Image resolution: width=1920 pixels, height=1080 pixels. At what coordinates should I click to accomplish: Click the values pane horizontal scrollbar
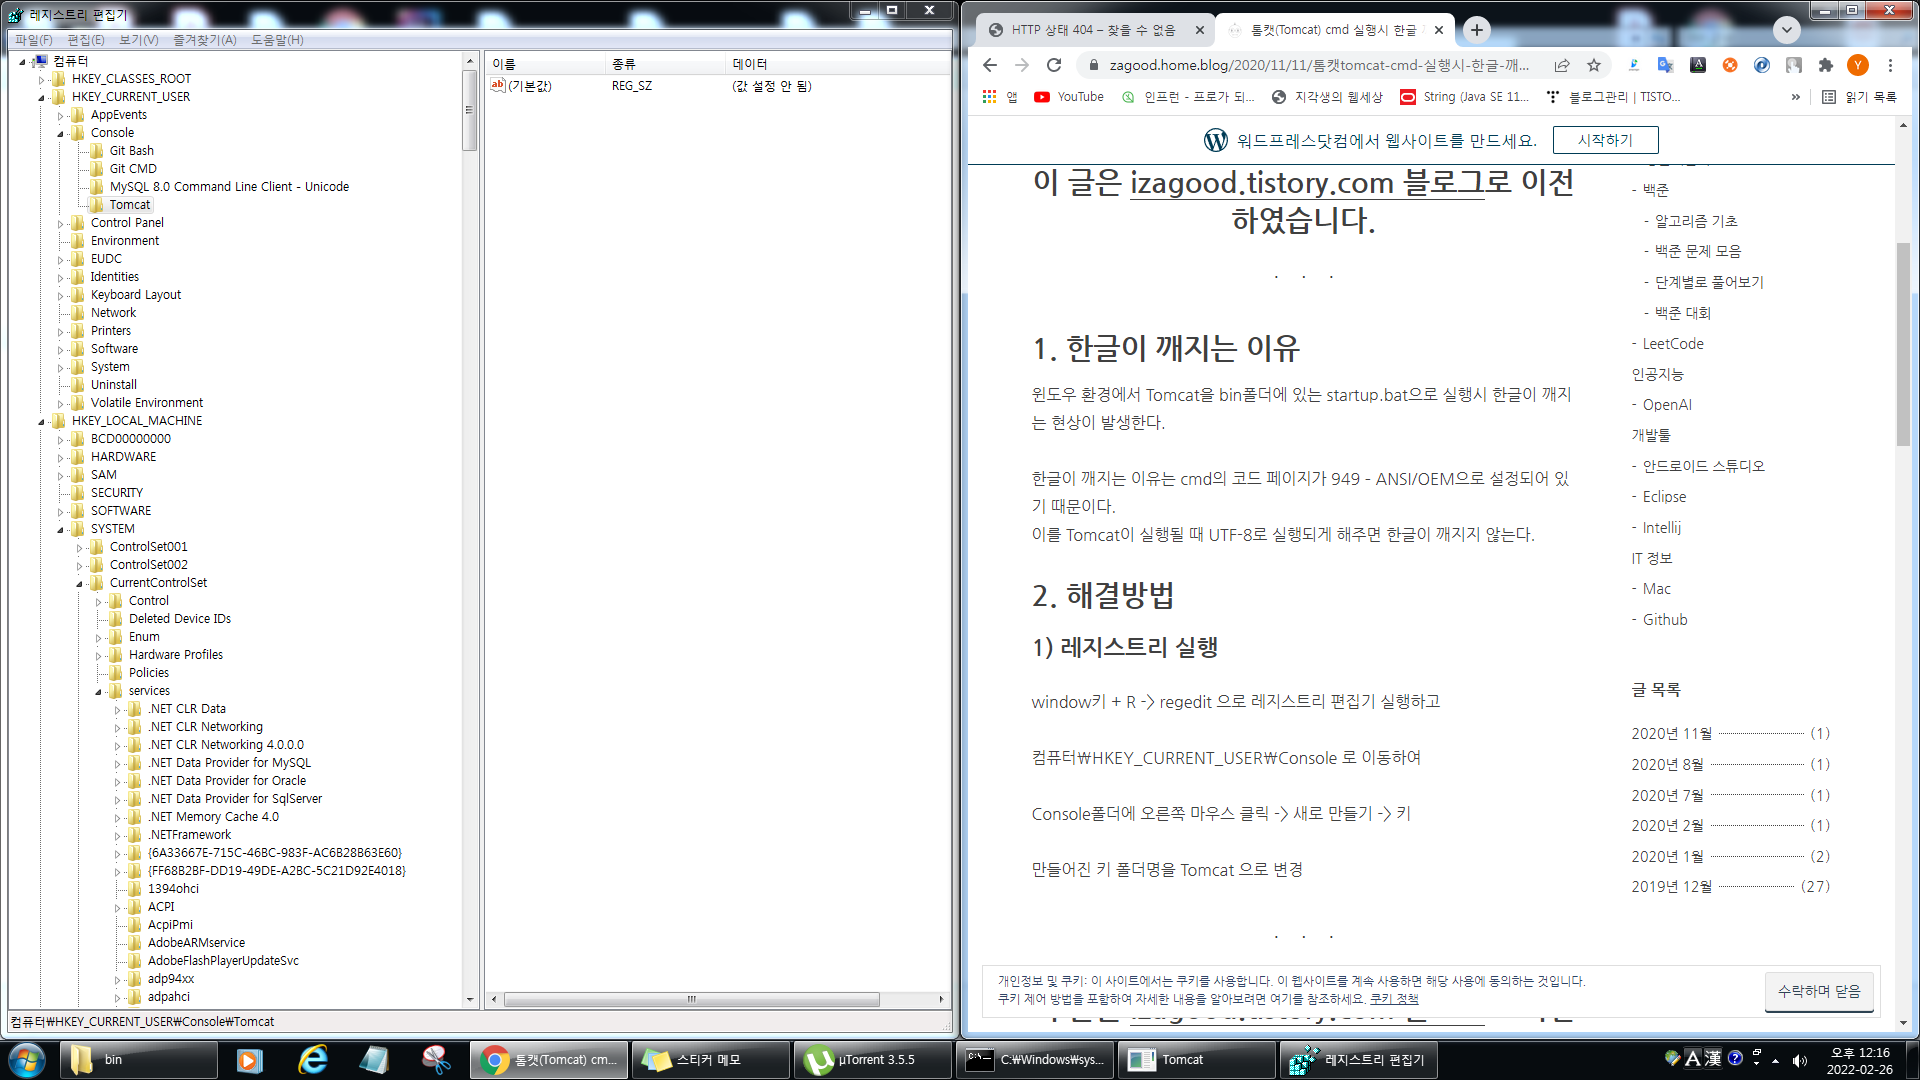point(691,999)
